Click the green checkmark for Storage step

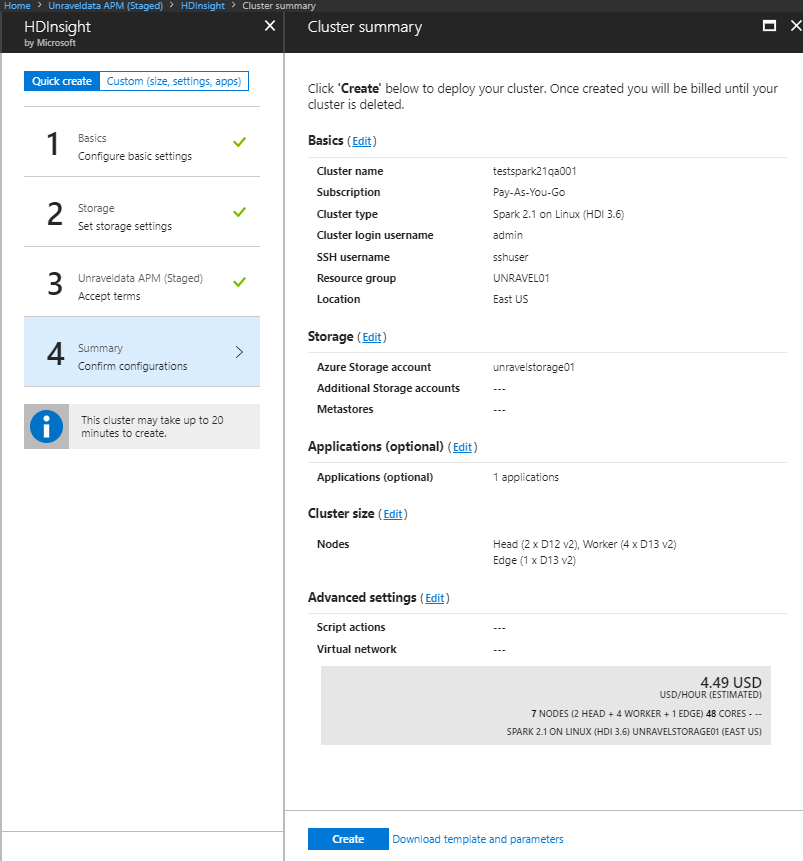tap(239, 212)
